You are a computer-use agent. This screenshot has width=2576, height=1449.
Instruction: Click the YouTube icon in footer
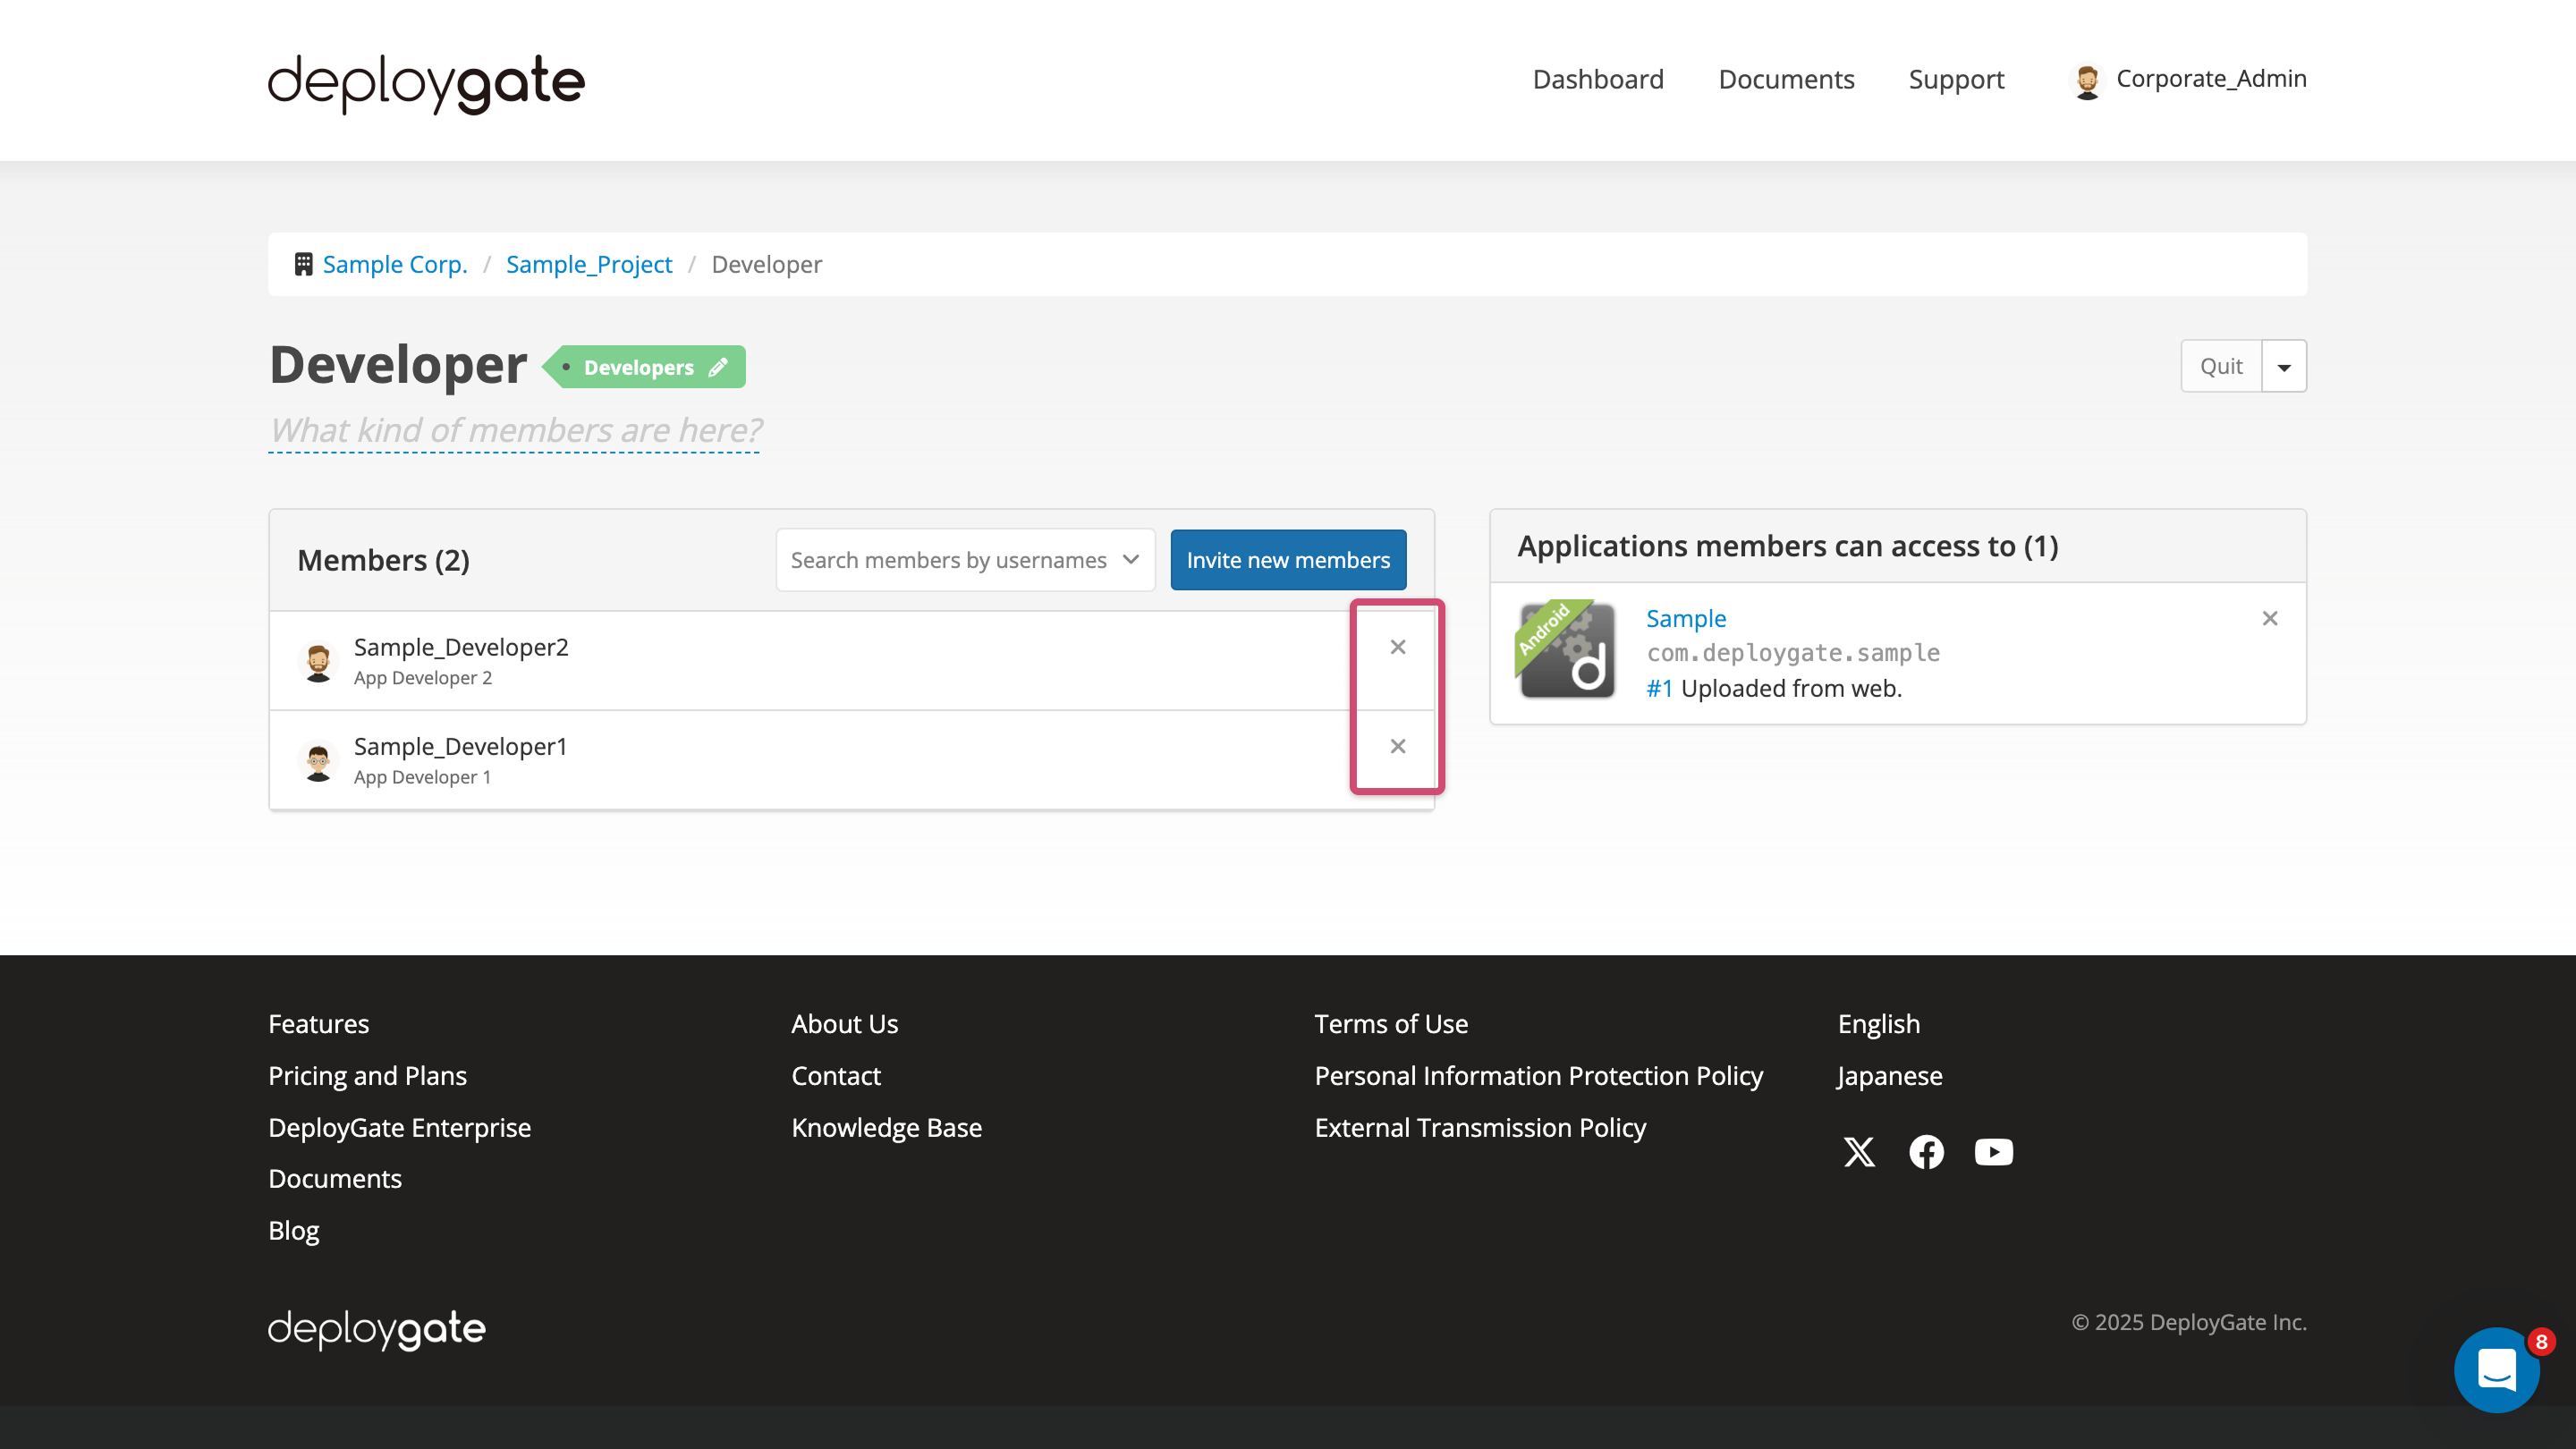(1993, 1152)
